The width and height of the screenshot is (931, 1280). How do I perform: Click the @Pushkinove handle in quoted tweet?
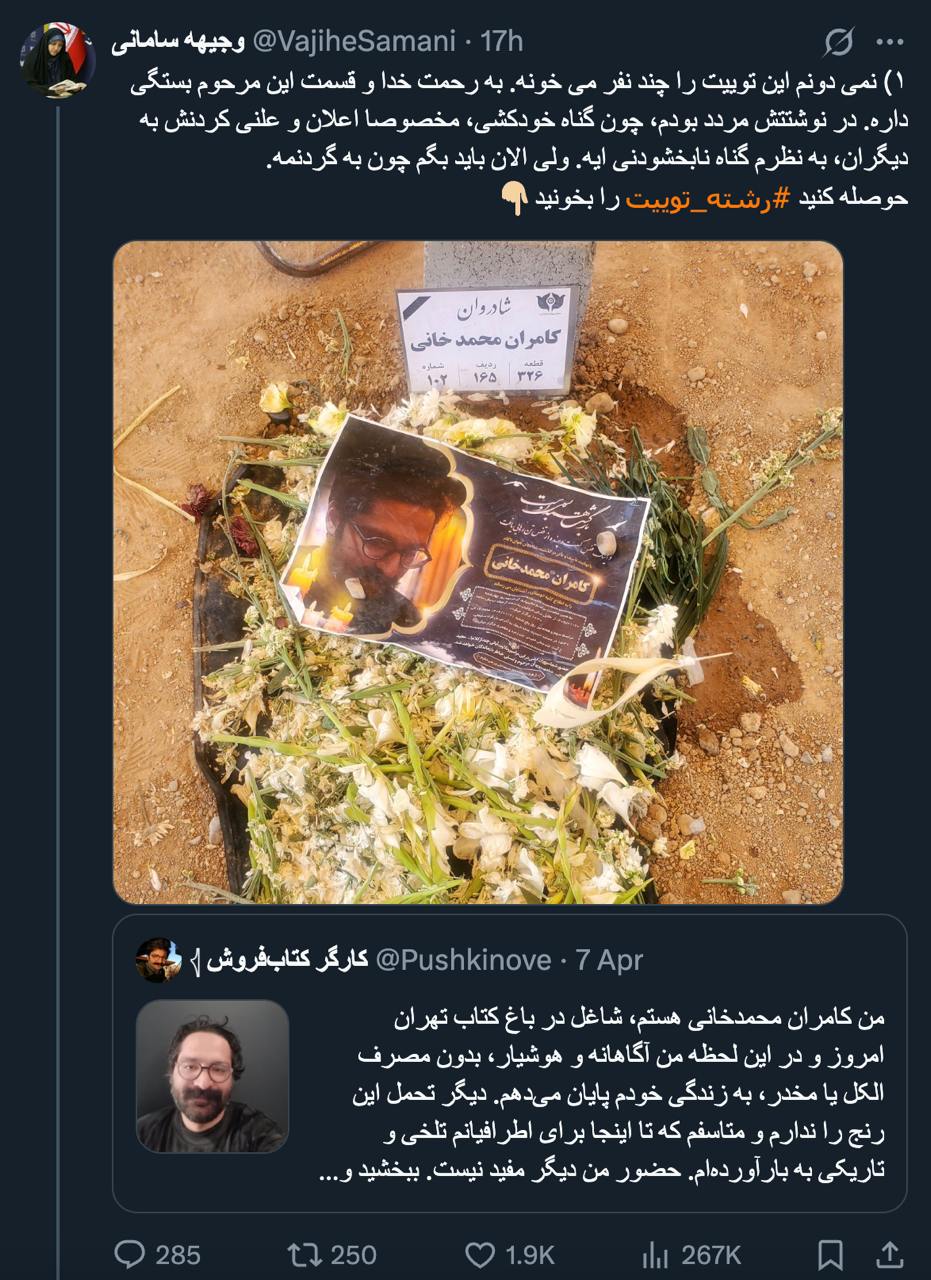(x=463, y=960)
